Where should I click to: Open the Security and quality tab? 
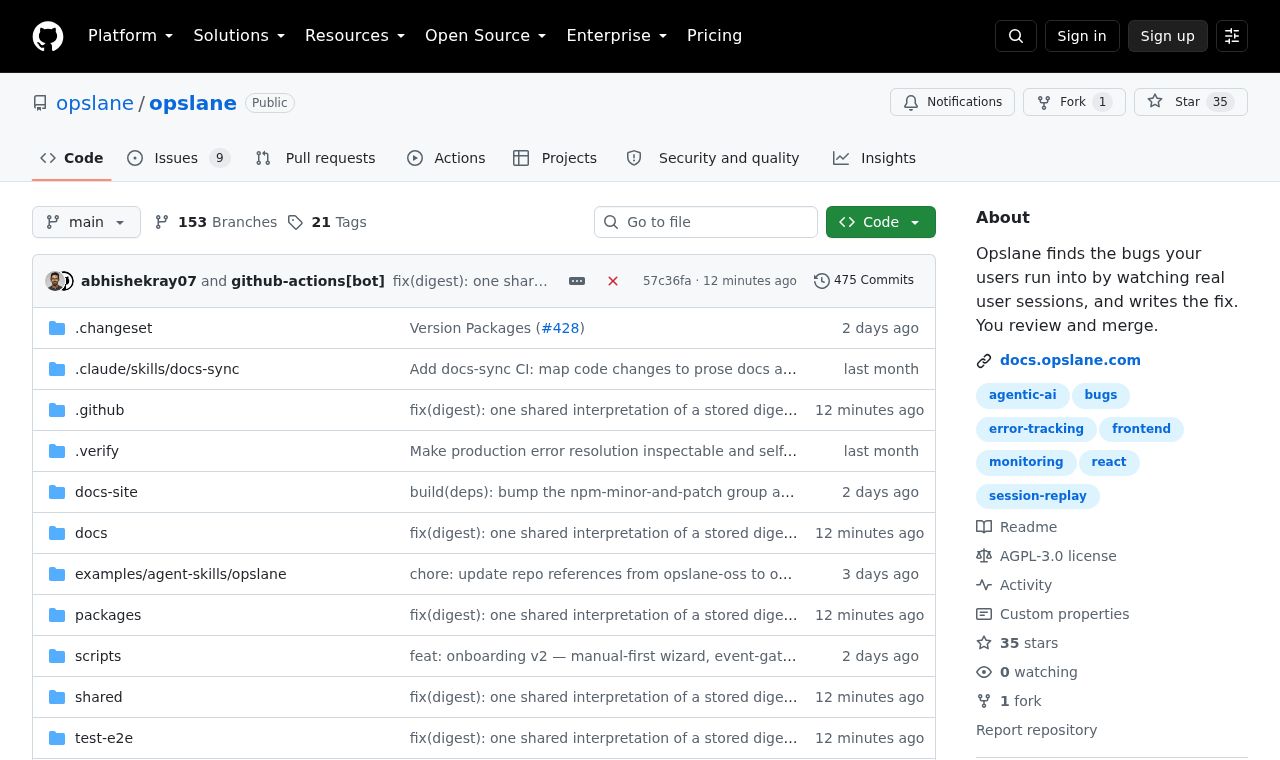(x=713, y=158)
